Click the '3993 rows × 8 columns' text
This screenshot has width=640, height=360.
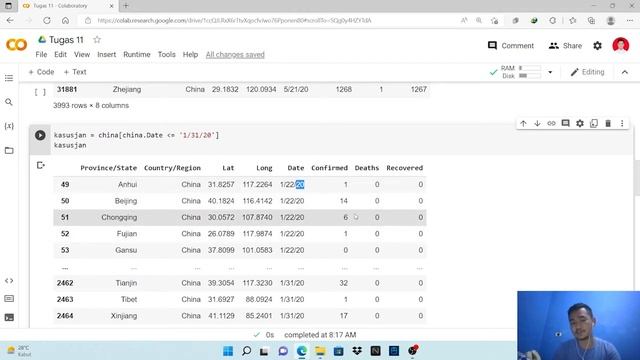pyautogui.click(x=91, y=105)
